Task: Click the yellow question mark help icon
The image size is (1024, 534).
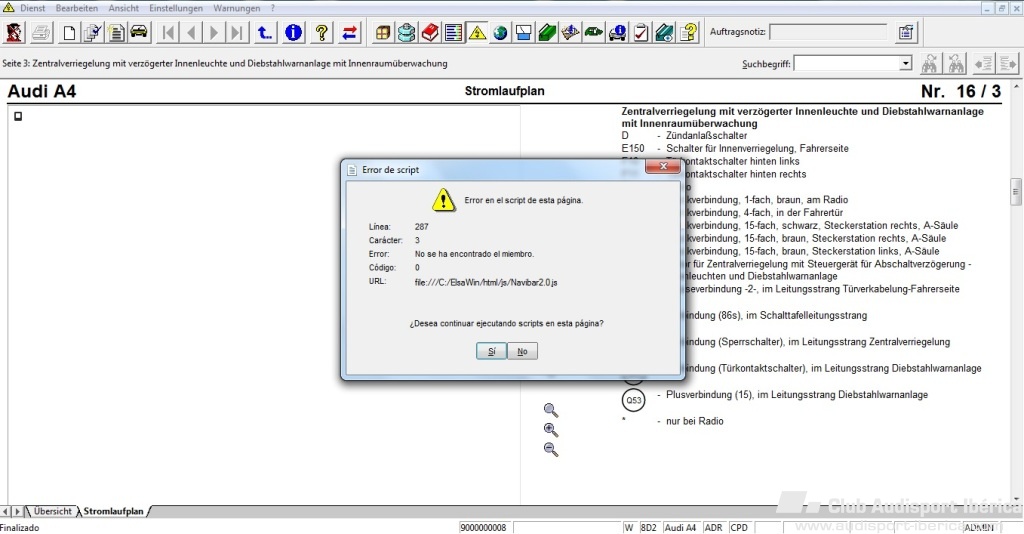Action: [x=321, y=32]
